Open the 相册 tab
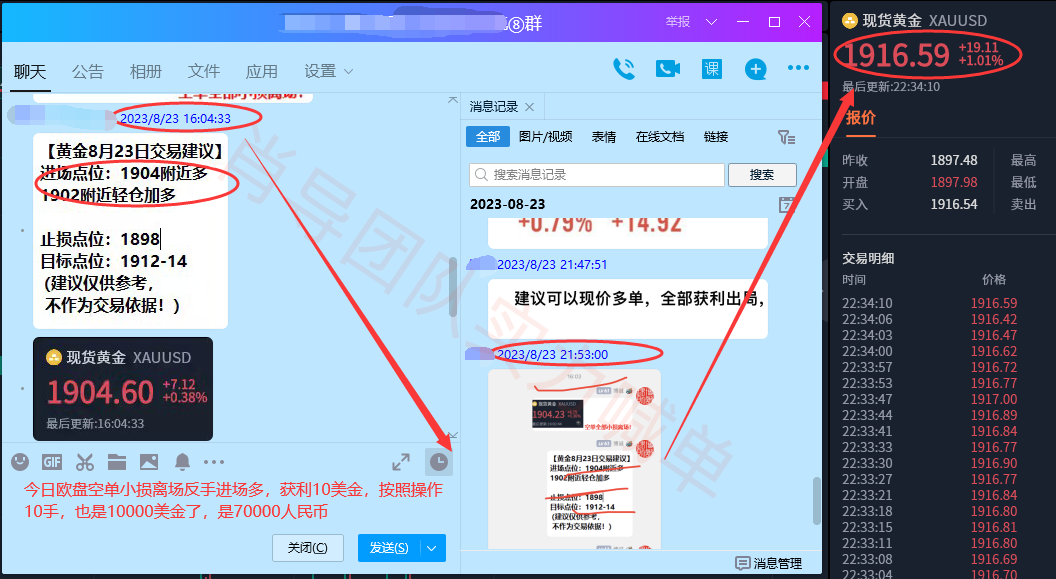Image resolution: width=1056 pixels, height=579 pixels. point(146,71)
